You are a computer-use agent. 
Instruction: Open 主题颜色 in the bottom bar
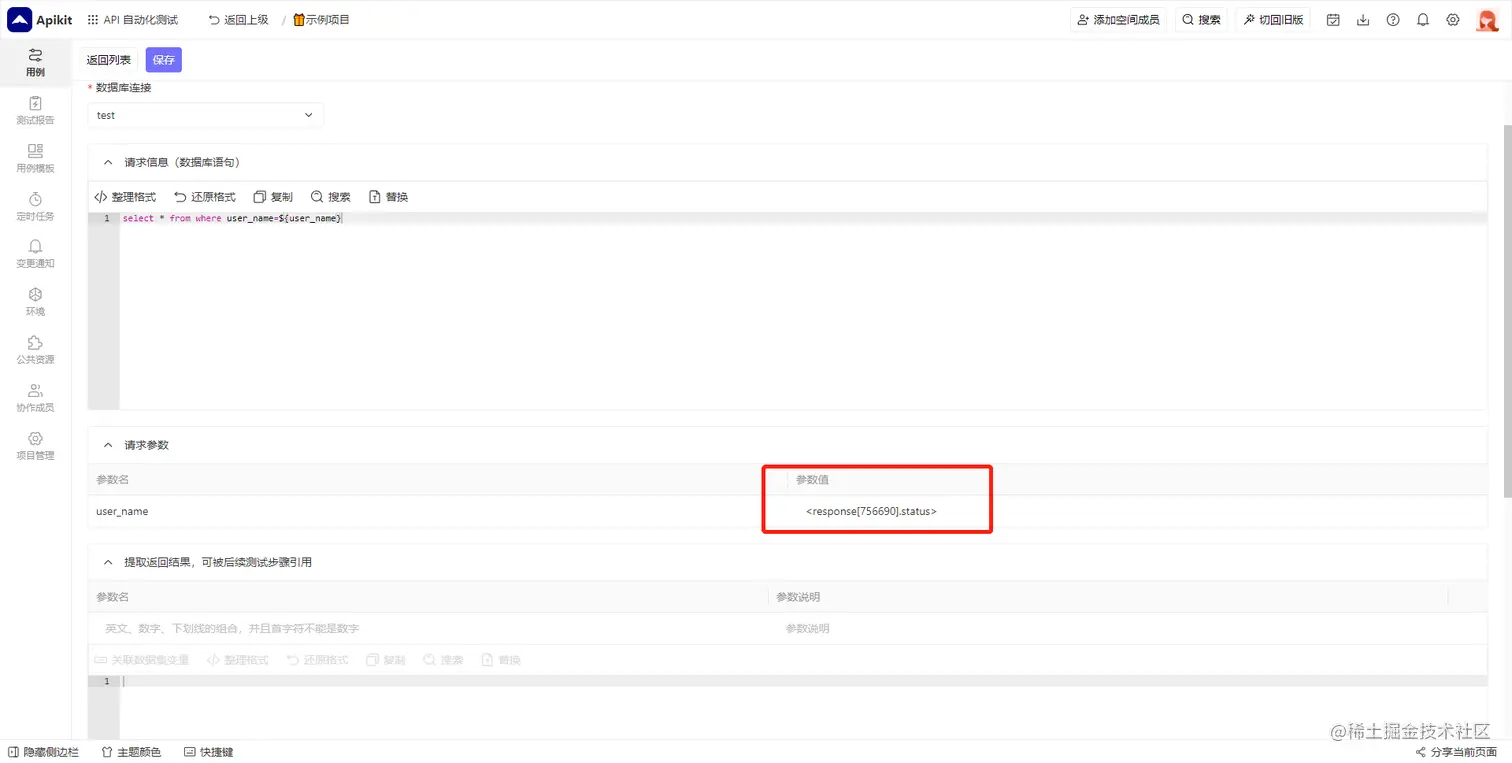131,752
